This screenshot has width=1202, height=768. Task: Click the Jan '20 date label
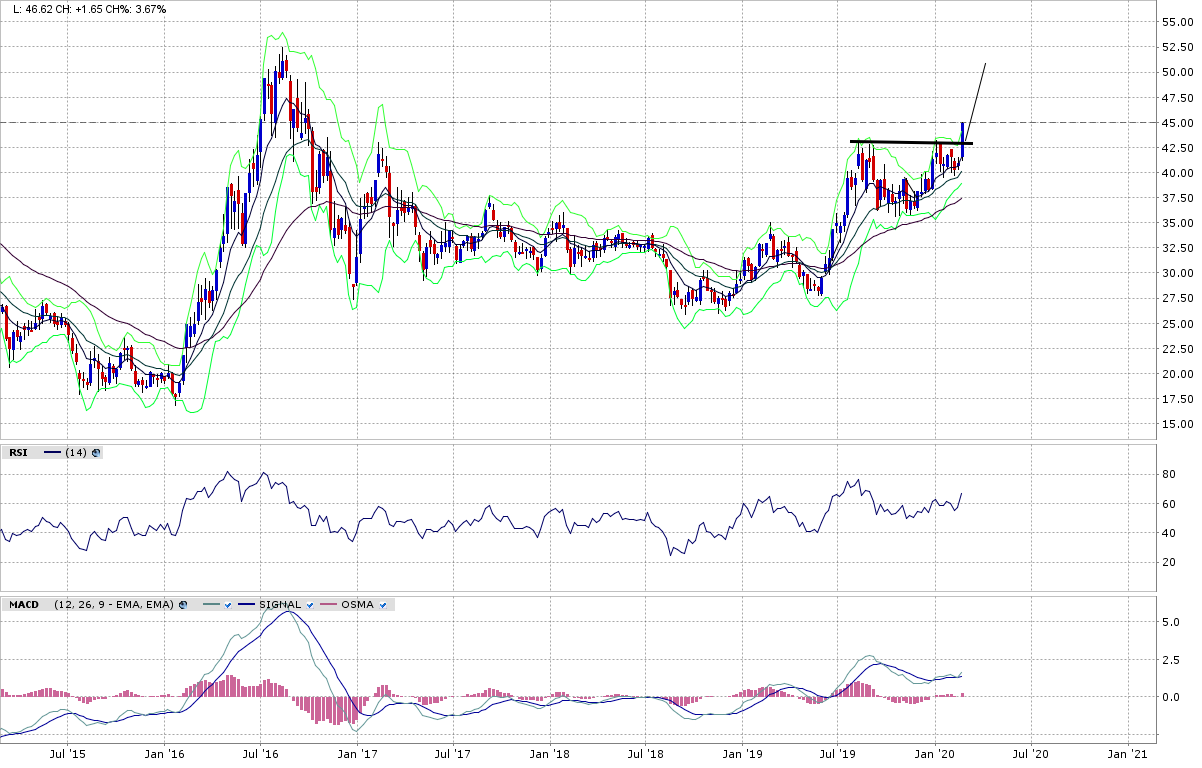[x=935, y=752]
